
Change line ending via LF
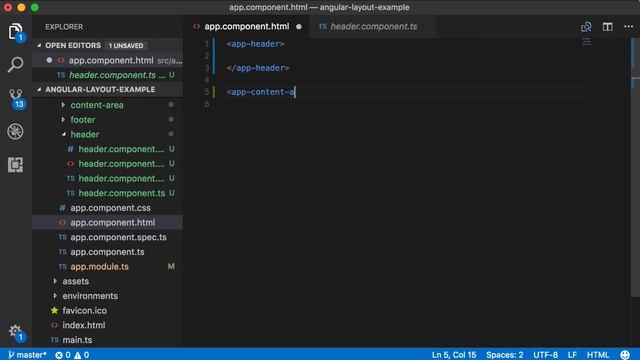point(572,355)
